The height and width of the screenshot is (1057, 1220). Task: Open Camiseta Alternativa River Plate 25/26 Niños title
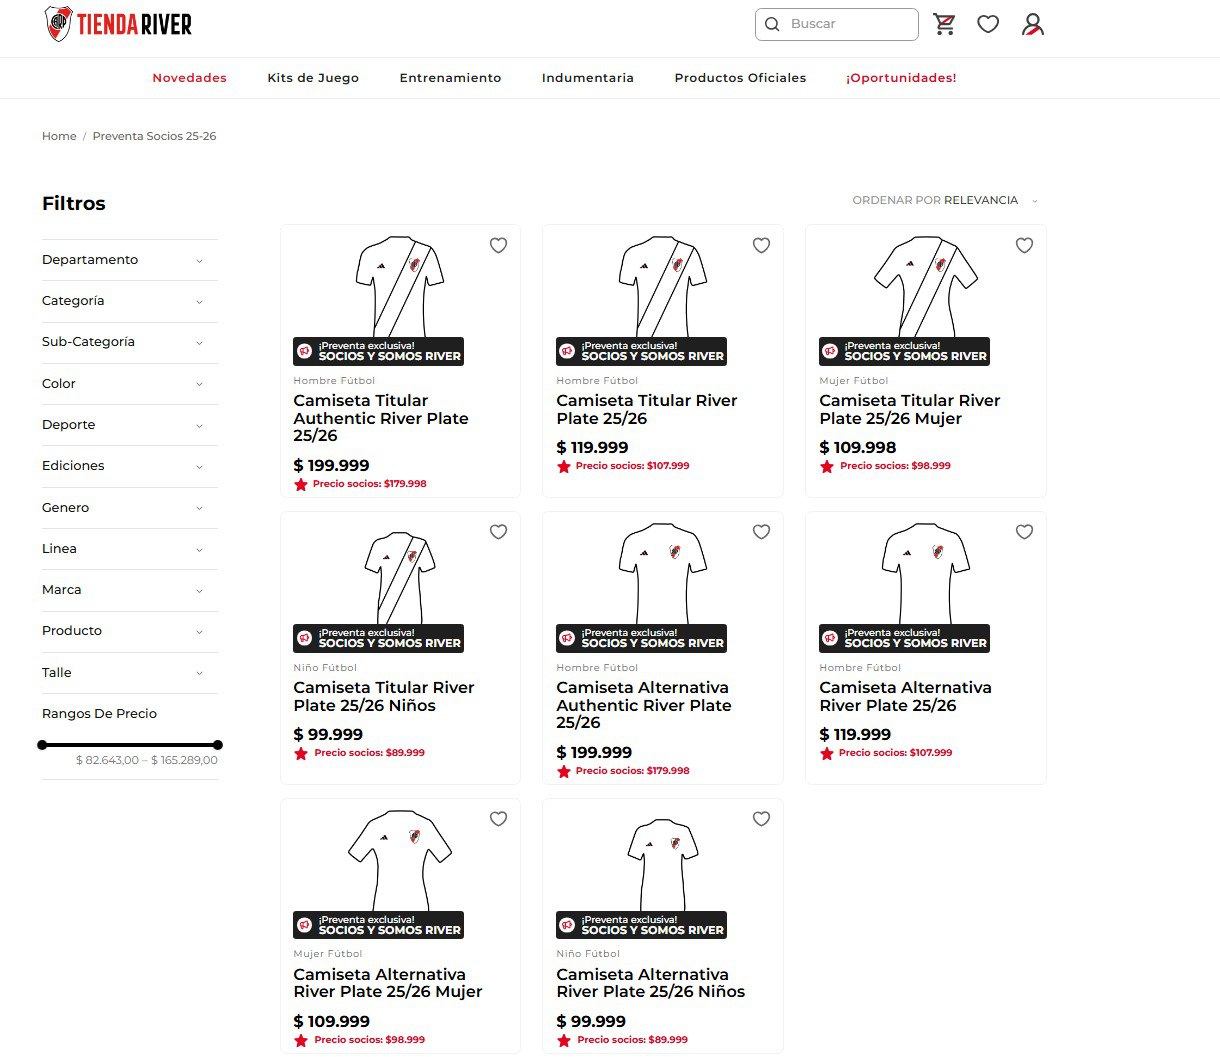click(651, 983)
